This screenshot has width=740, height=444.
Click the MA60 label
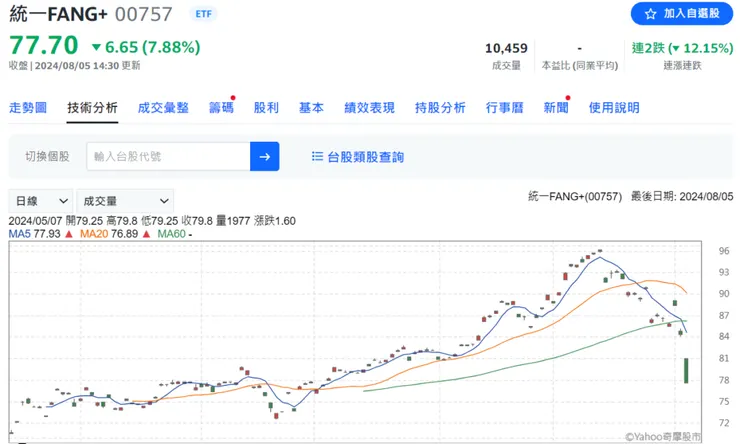pos(171,234)
